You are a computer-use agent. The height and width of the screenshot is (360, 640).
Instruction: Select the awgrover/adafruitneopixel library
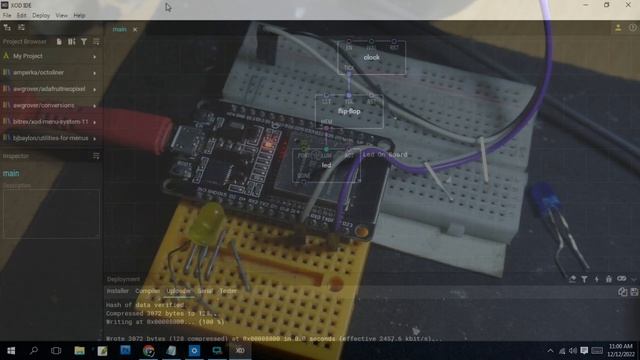coord(49,89)
